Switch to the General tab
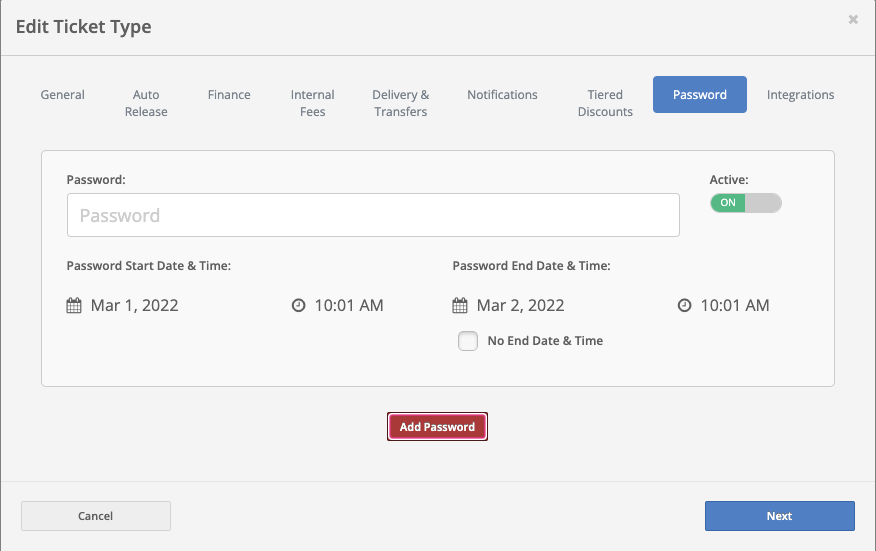 point(63,95)
